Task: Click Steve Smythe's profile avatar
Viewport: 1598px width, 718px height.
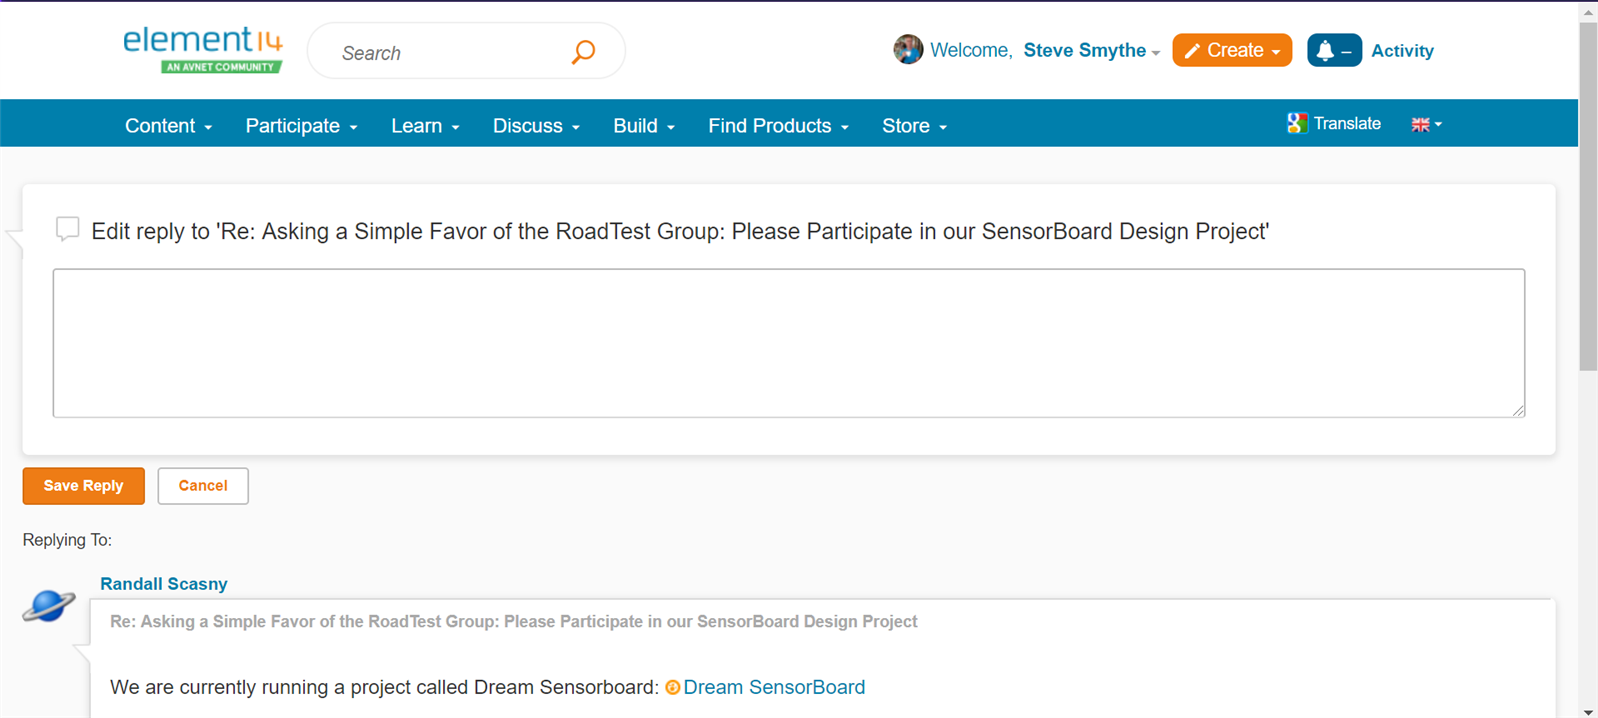Action: point(908,49)
